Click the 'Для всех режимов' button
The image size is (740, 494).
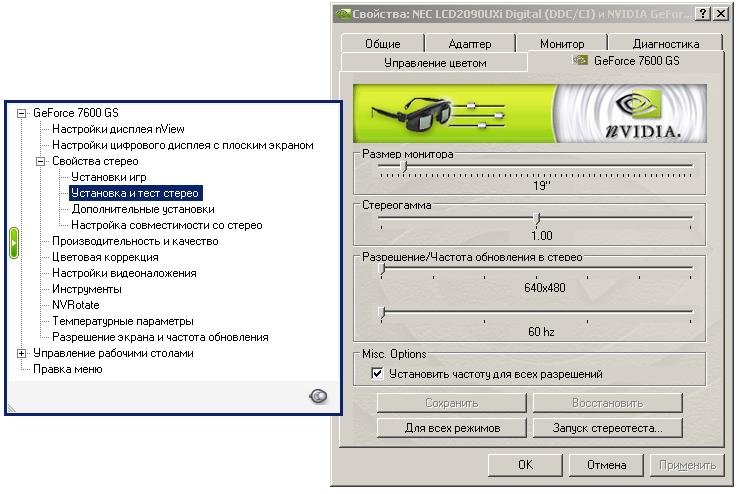[452, 428]
